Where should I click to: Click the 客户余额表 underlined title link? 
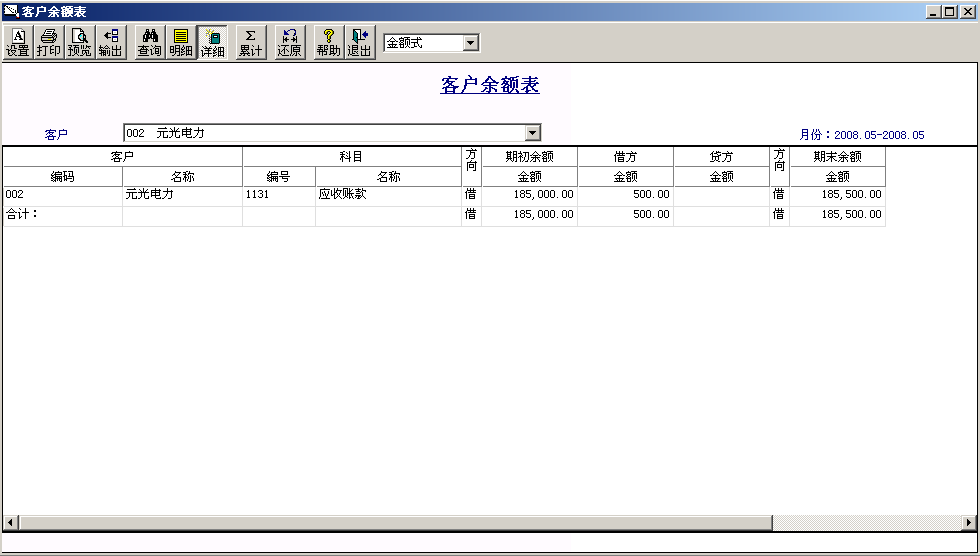click(x=490, y=85)
